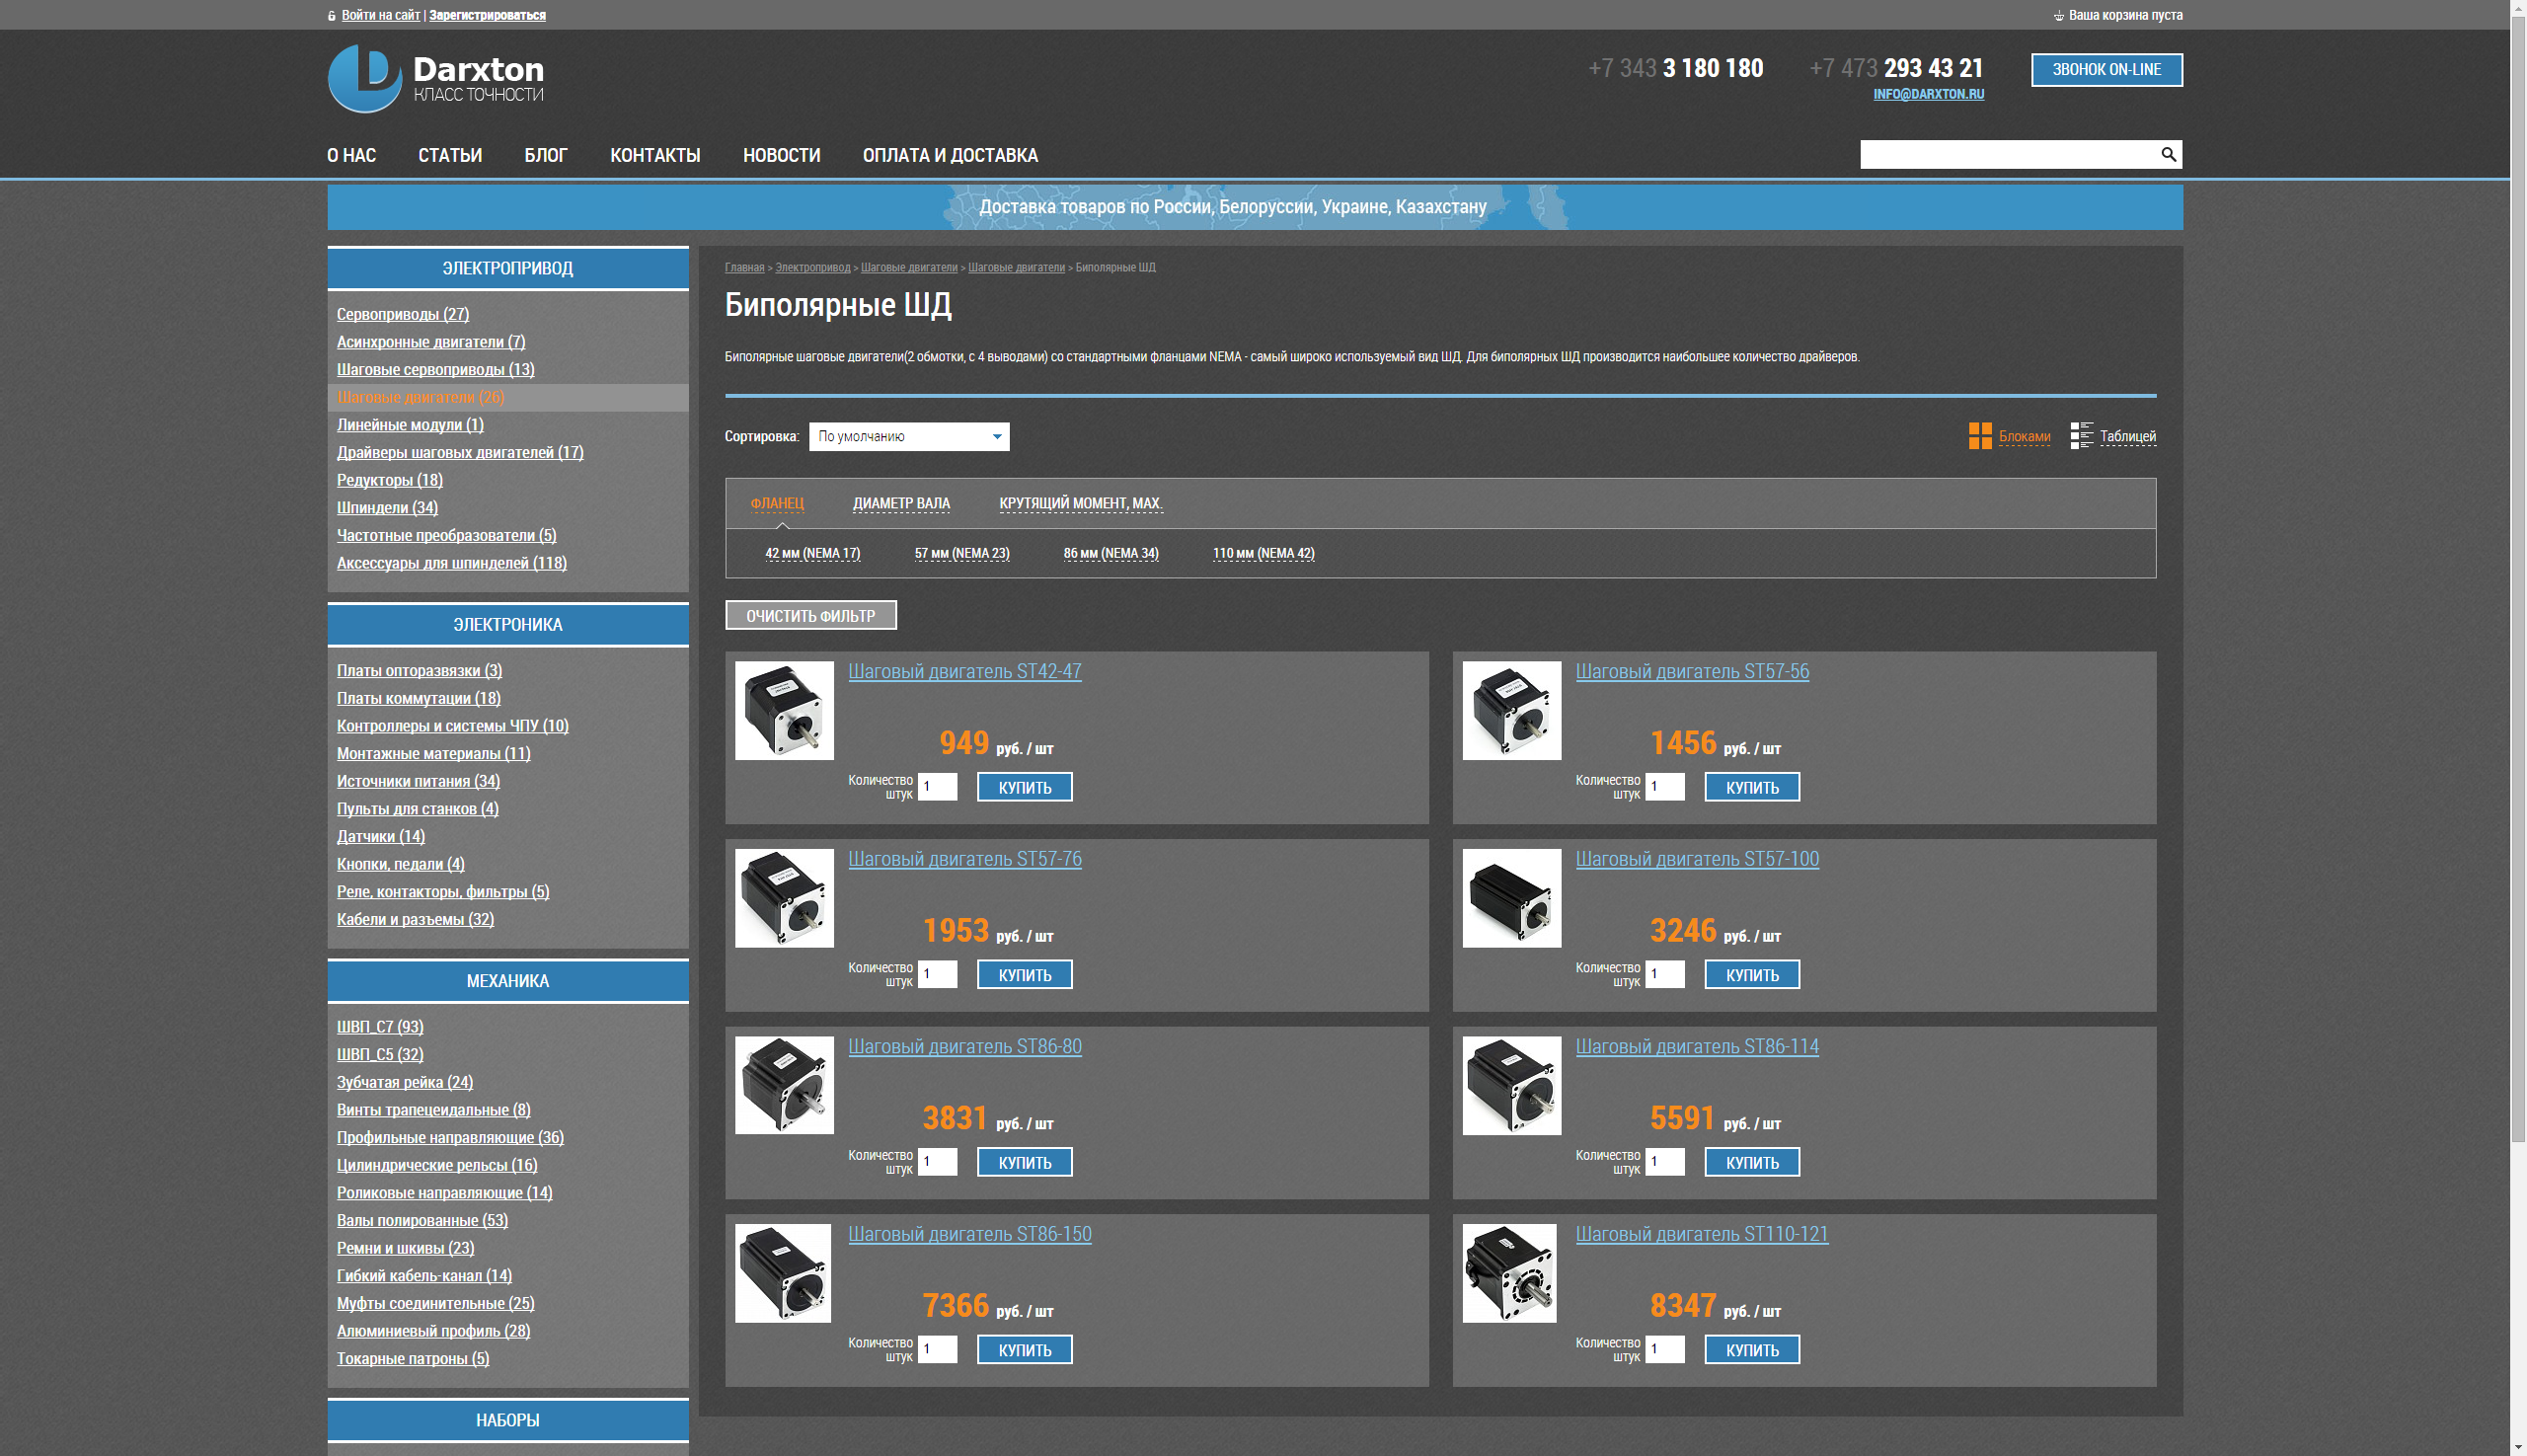2527x1456 pixels.
Task: Click lock icon next to Войти на сайт
Action: pos(332,16)
